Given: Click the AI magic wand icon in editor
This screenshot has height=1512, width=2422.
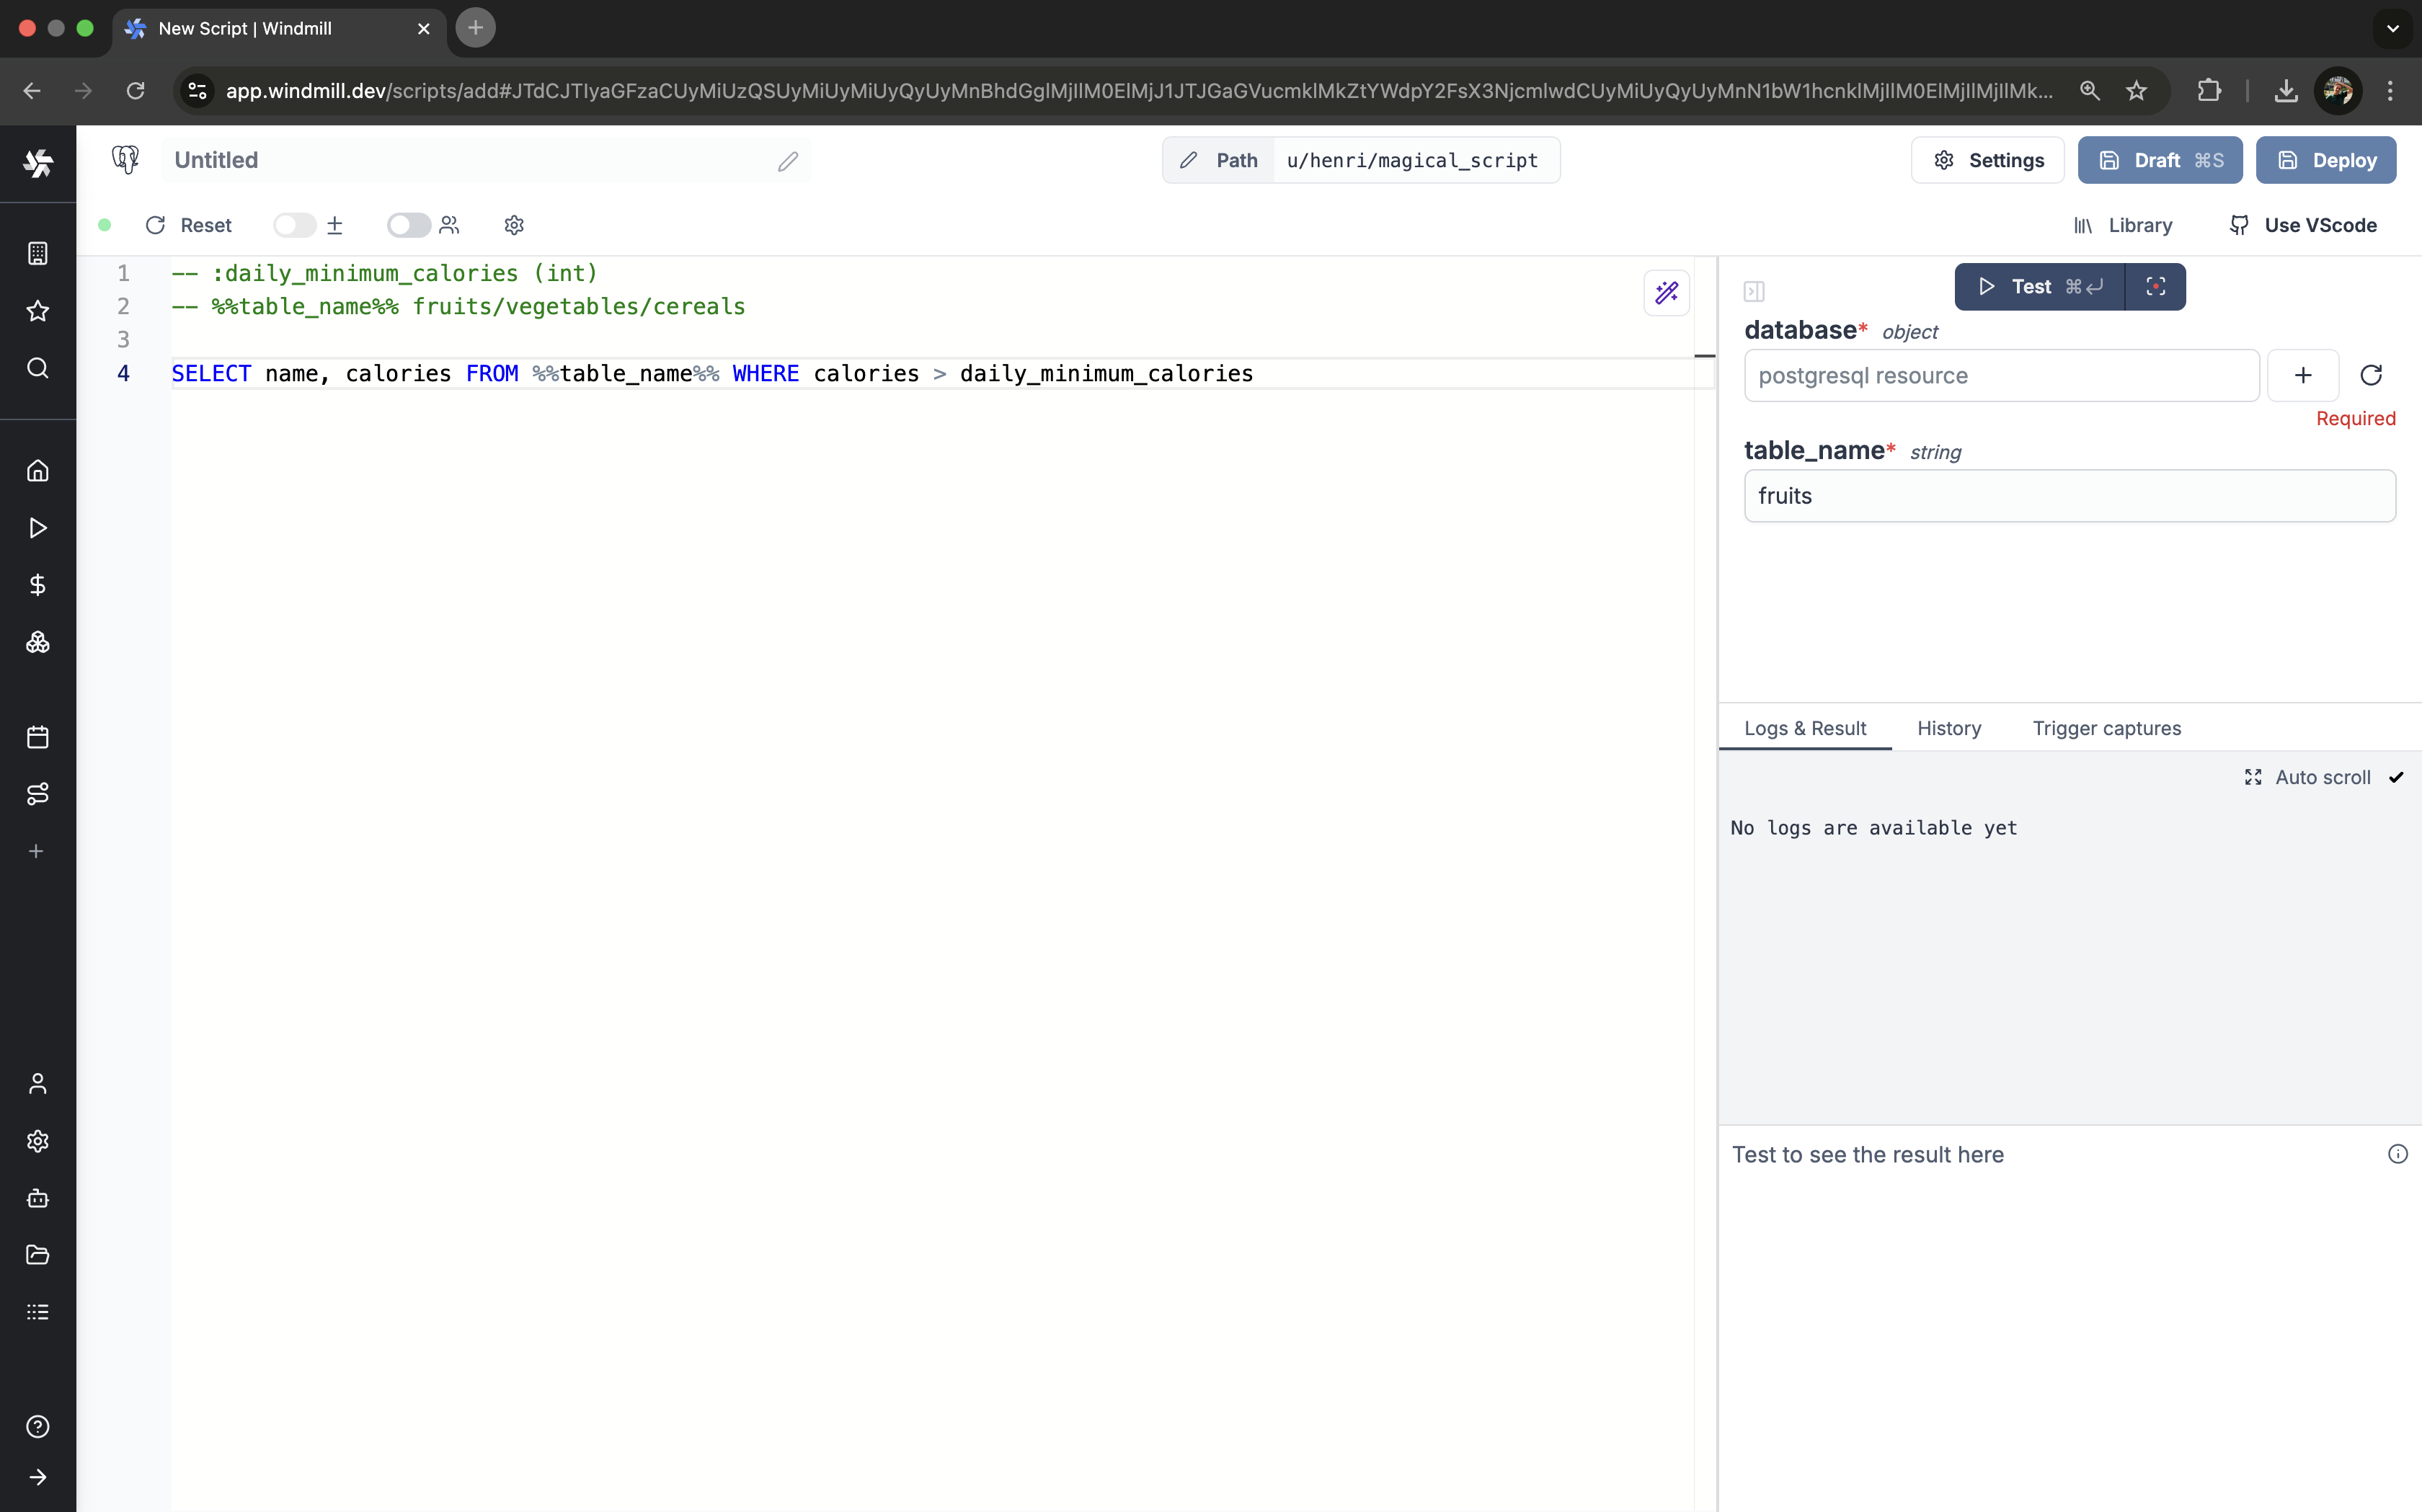Looking at the screenshot, I should click(1666, 293).
